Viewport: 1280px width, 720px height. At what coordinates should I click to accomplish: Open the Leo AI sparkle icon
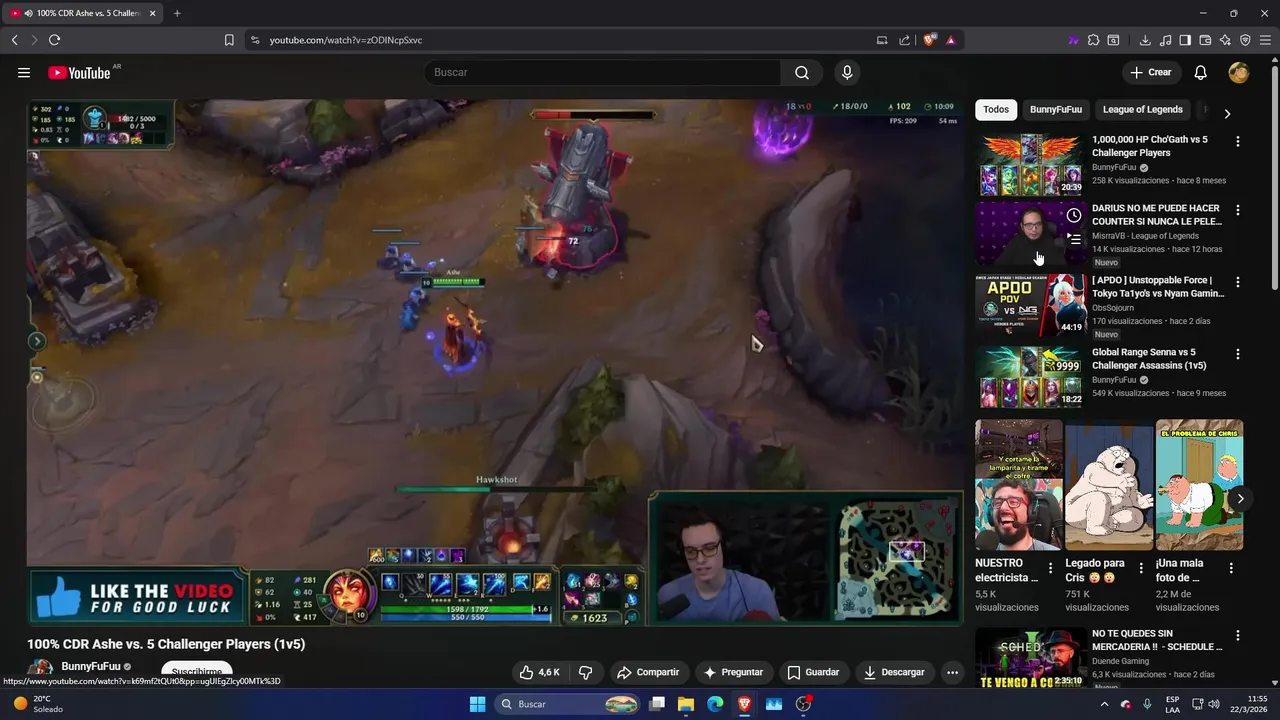pos(1225,40)
